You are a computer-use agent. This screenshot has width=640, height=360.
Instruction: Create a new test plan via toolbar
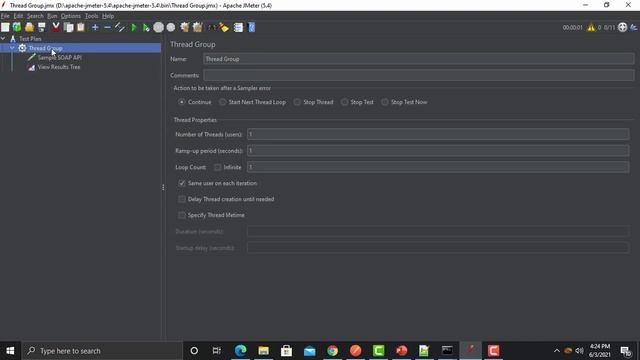5,27
